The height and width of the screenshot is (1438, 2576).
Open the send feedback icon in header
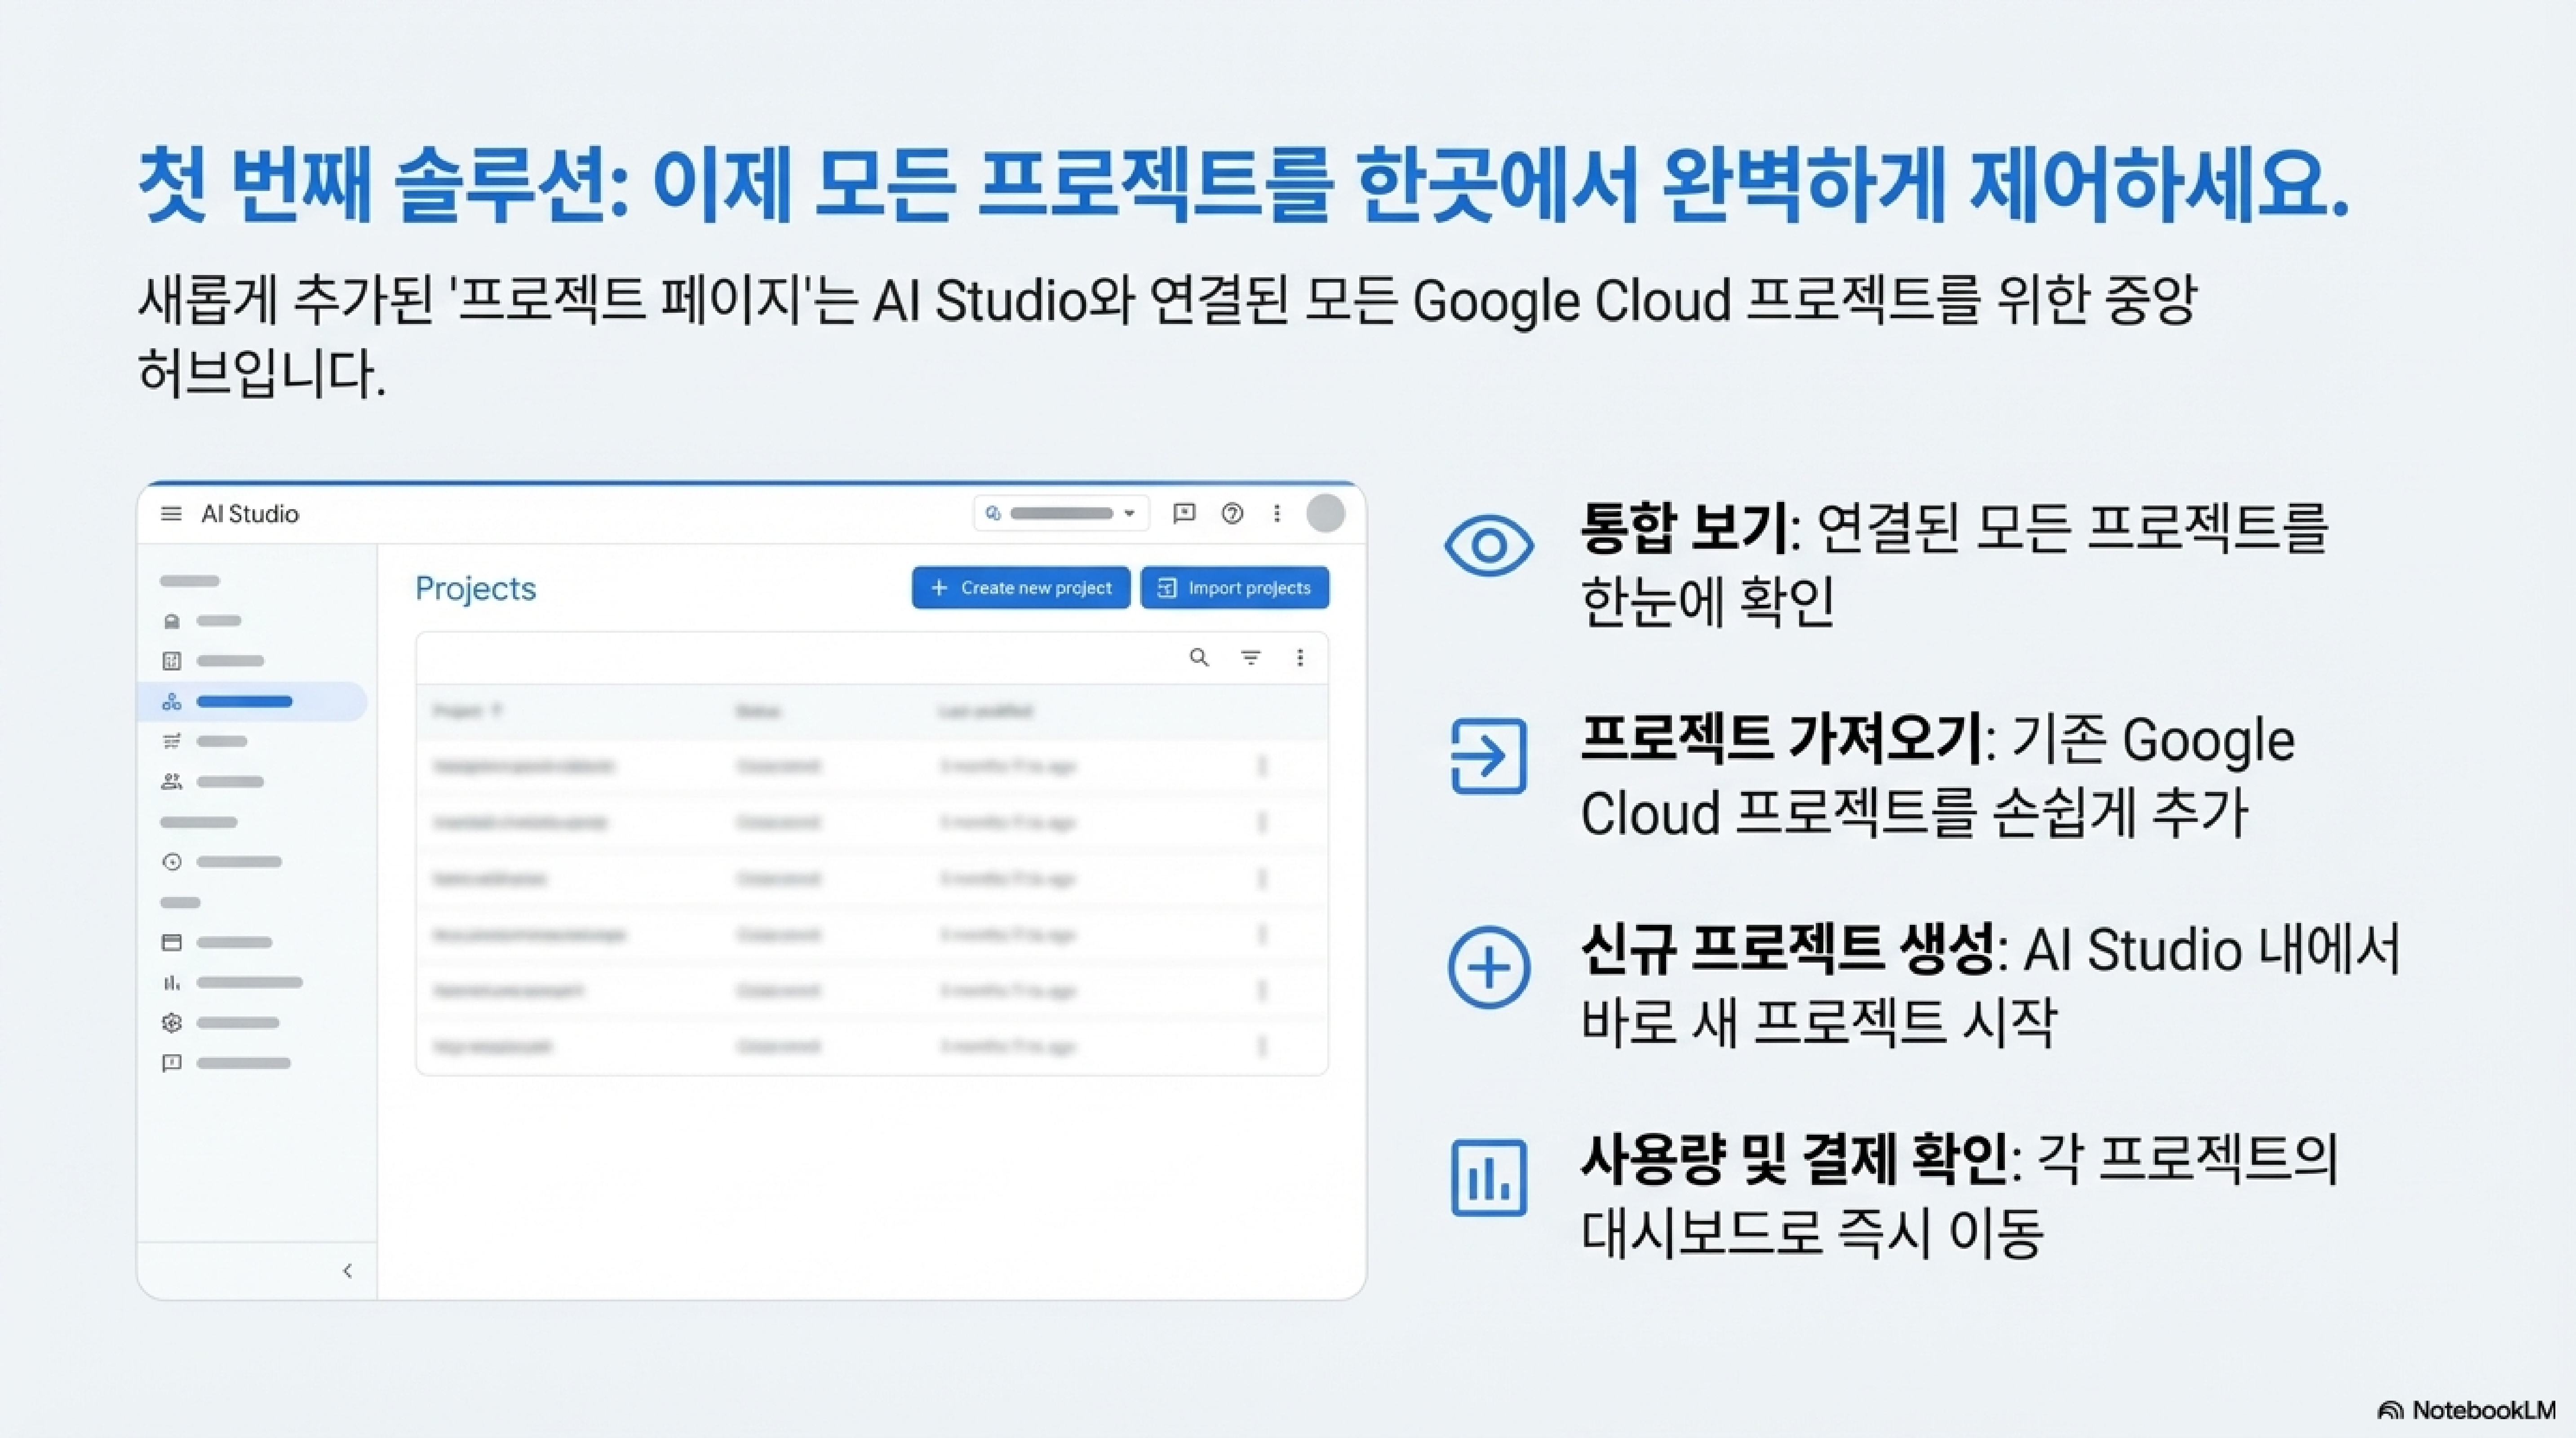coord(1184,514)
